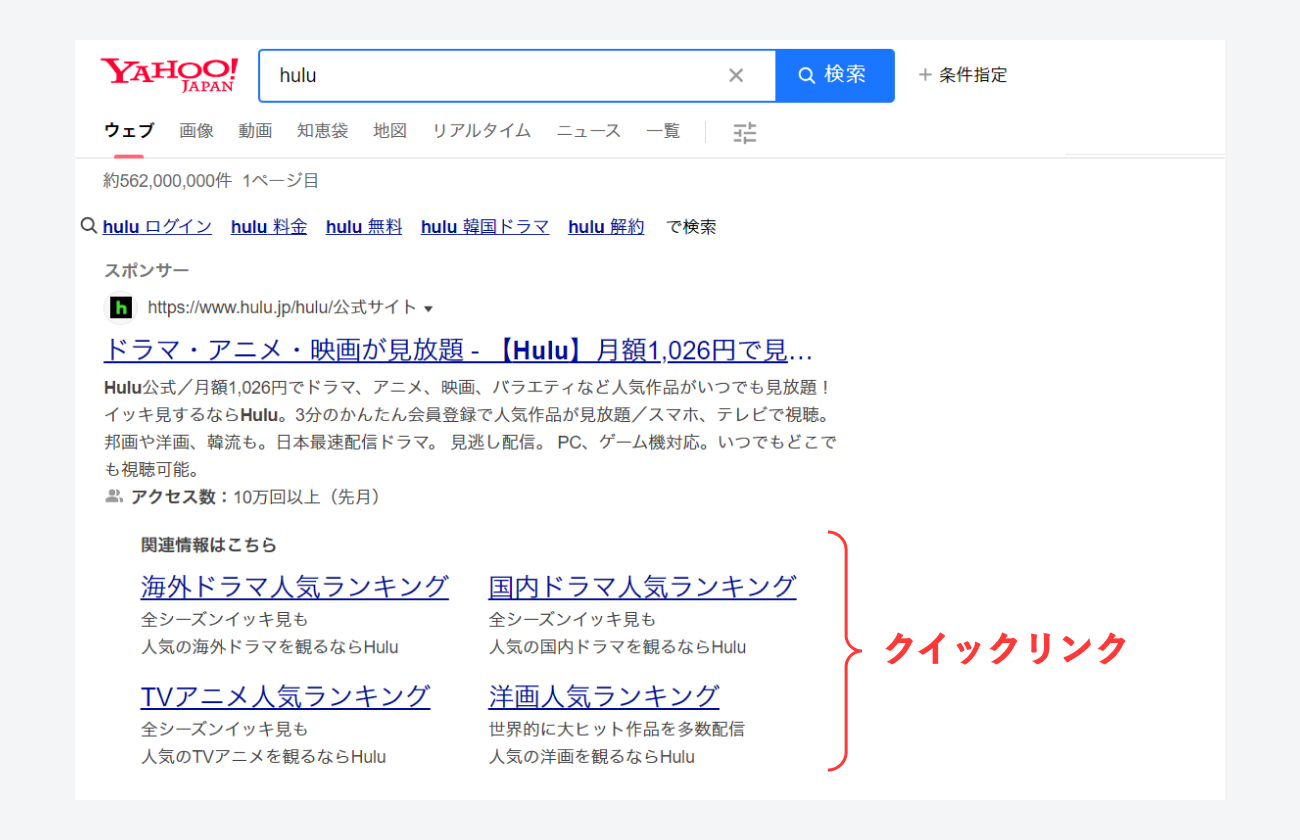Open the ニュース tab

pos(589,131)
